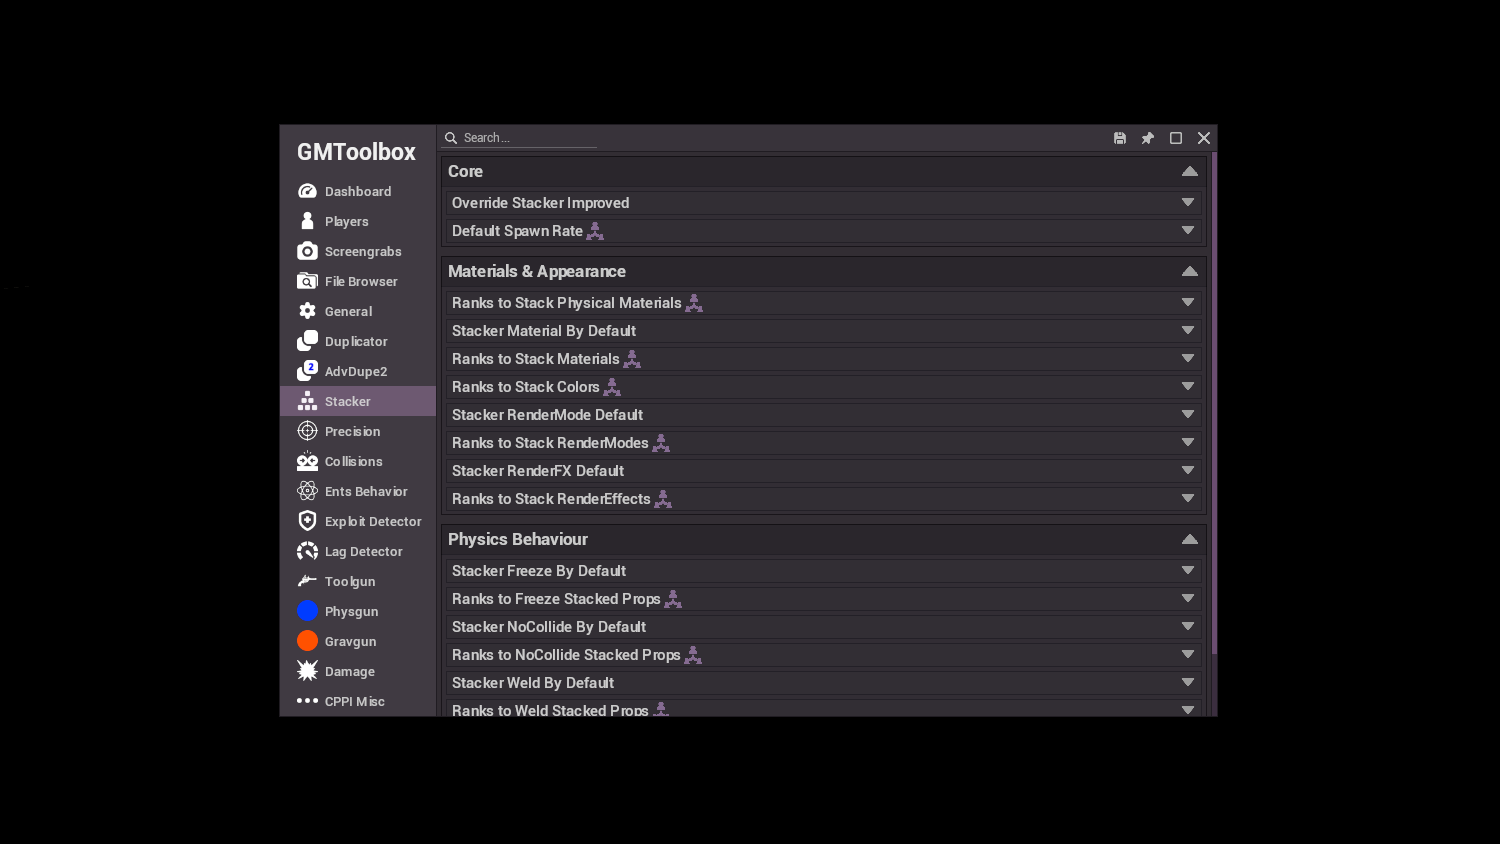Click the Screengrabs camera icon
The image size is (1500, 844).
coord(307,251)
